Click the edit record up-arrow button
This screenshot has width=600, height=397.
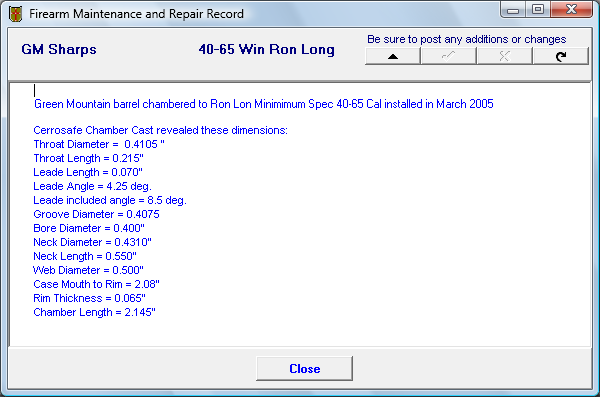[393, 56]
